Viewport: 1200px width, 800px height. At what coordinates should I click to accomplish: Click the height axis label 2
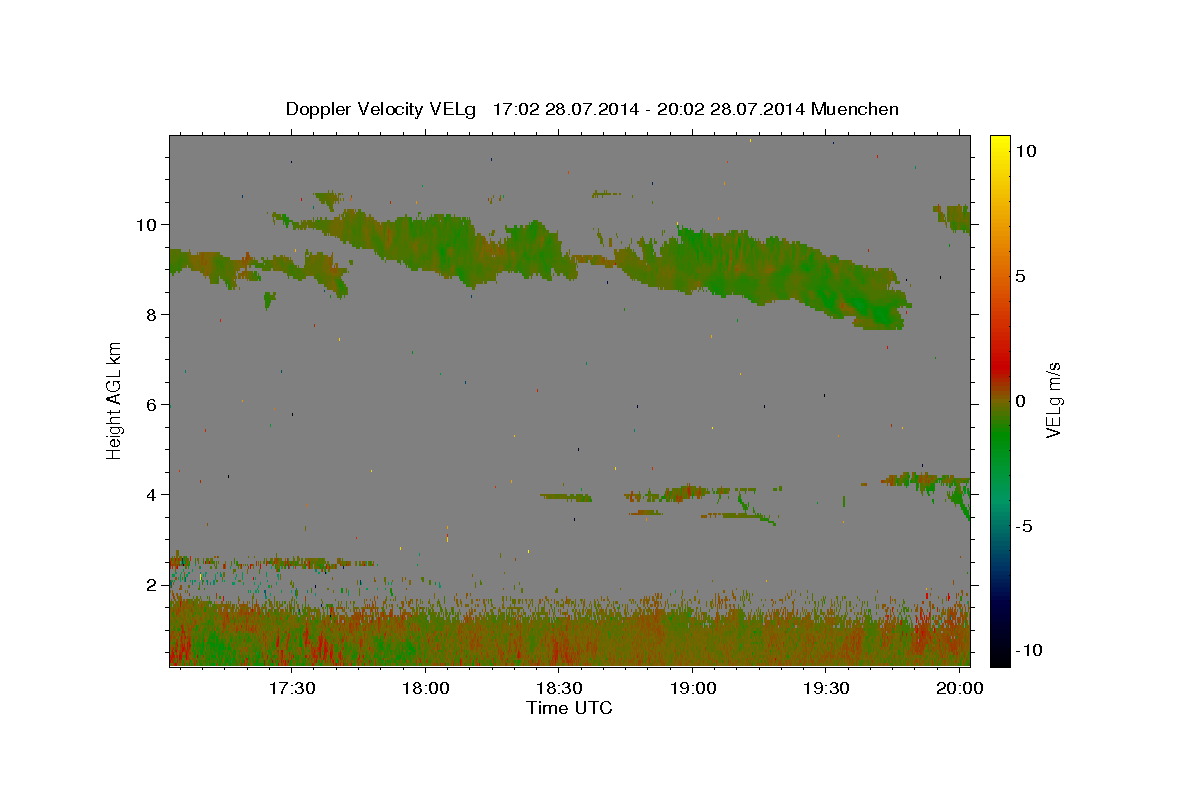click(x=152, y=585)
